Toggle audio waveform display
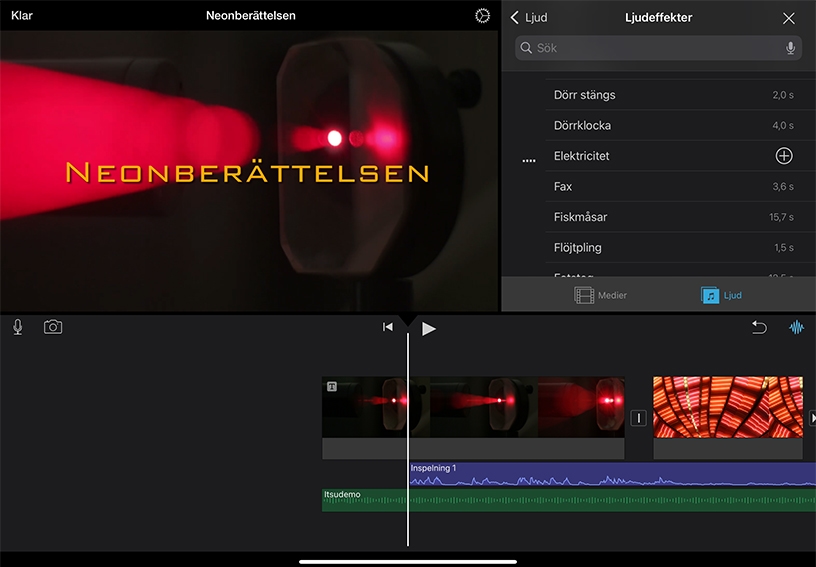Viewport: 816px width, 567px height. pyautogui.click(x=796, y=327)
